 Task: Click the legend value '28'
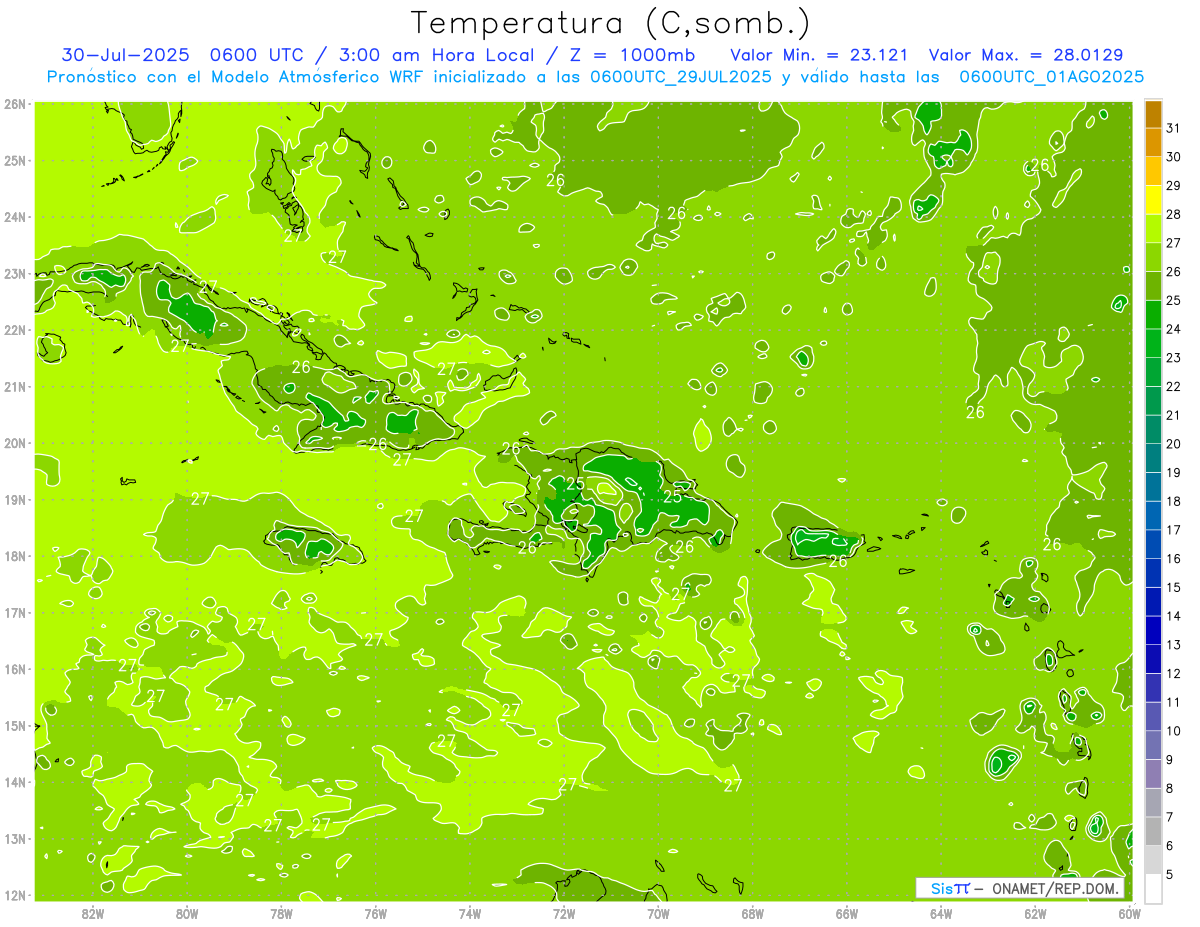1173,214
